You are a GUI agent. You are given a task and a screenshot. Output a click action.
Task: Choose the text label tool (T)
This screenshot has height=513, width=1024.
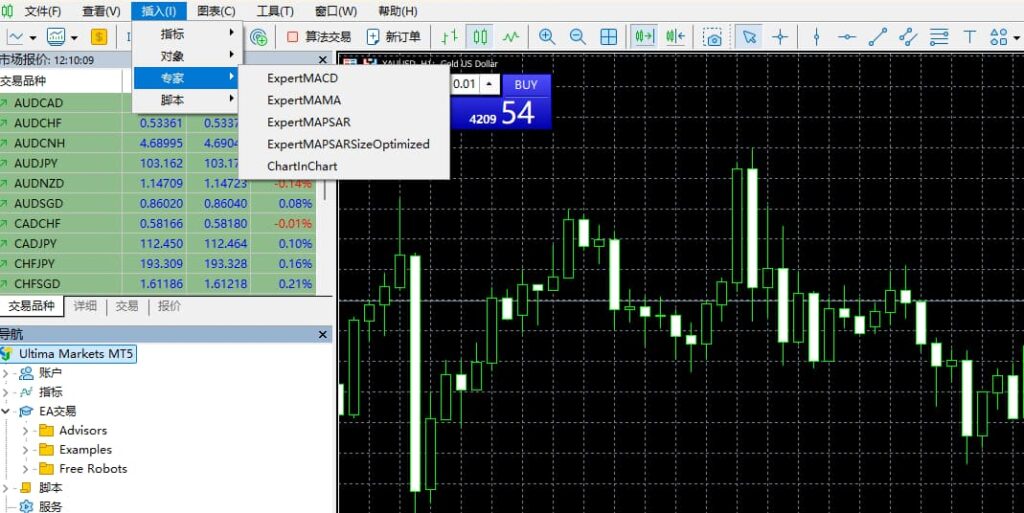(969, 37)
